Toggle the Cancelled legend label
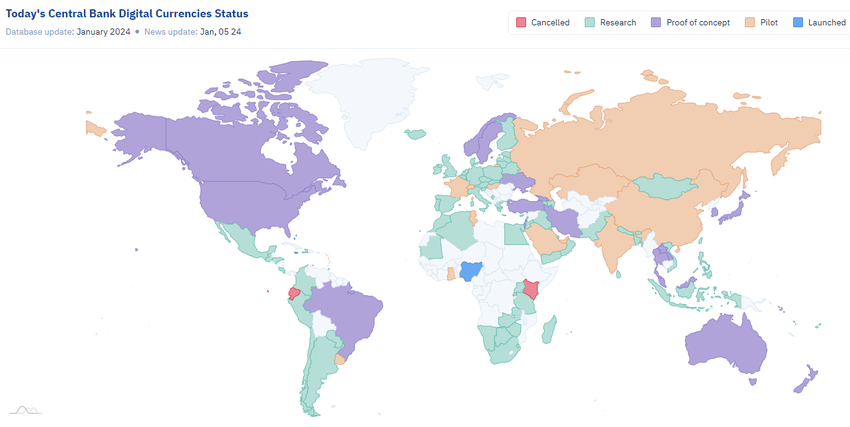This screenshot has height=427, width=850. point(550,22)
